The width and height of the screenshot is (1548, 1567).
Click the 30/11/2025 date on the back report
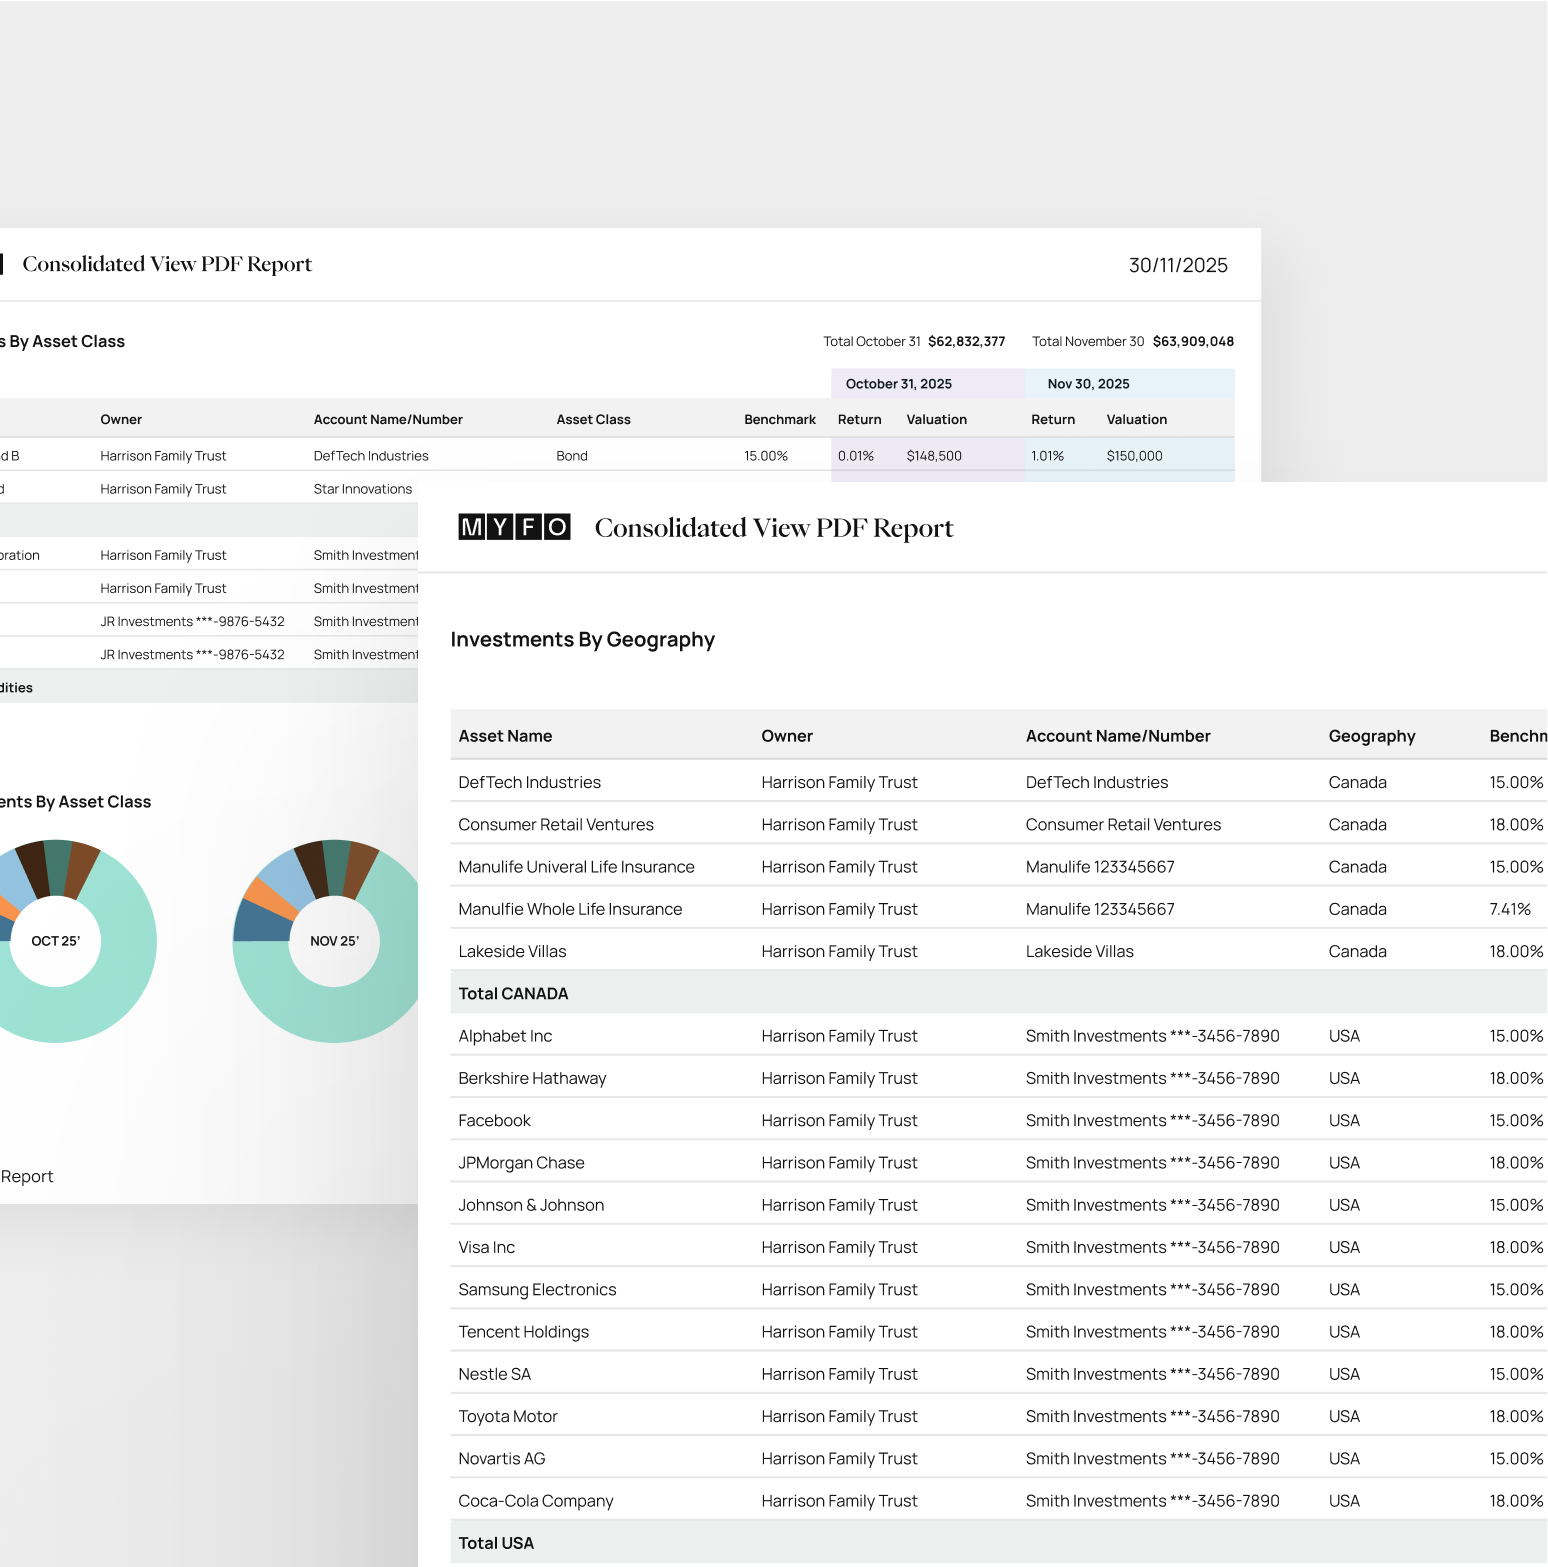click(1178, 265)
